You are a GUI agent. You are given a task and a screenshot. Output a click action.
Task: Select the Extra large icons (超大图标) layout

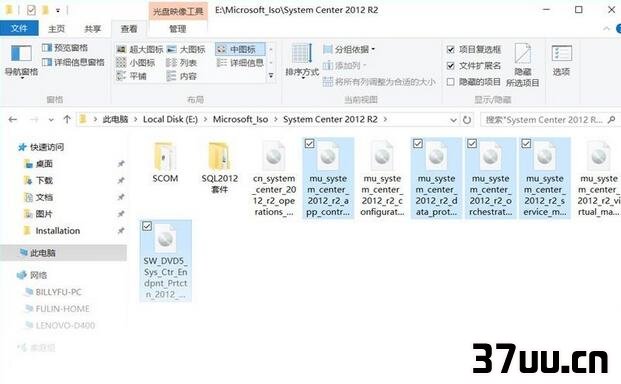(139, 49)
